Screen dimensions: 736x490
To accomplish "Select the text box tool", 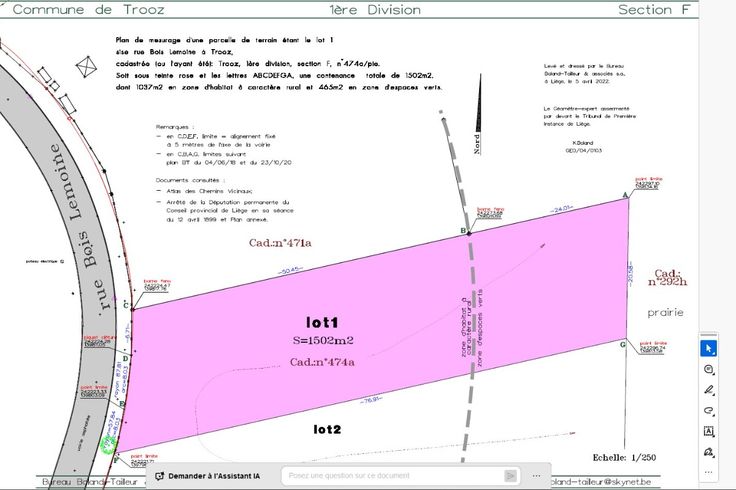I will click(x=709, y=432).
